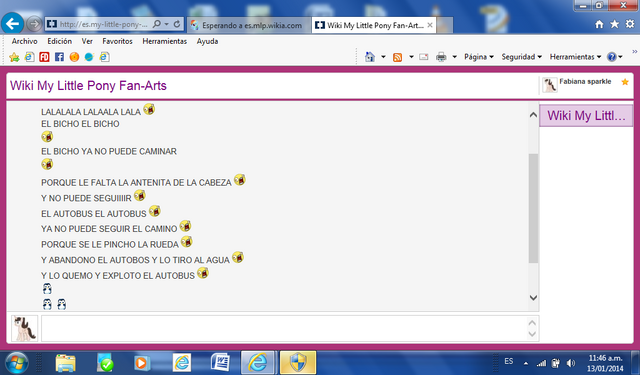The width and height of the screenshot is (640, 375).
Task: Click the active Internet Explorer taskbar button
Action: (x=258, y=362)
